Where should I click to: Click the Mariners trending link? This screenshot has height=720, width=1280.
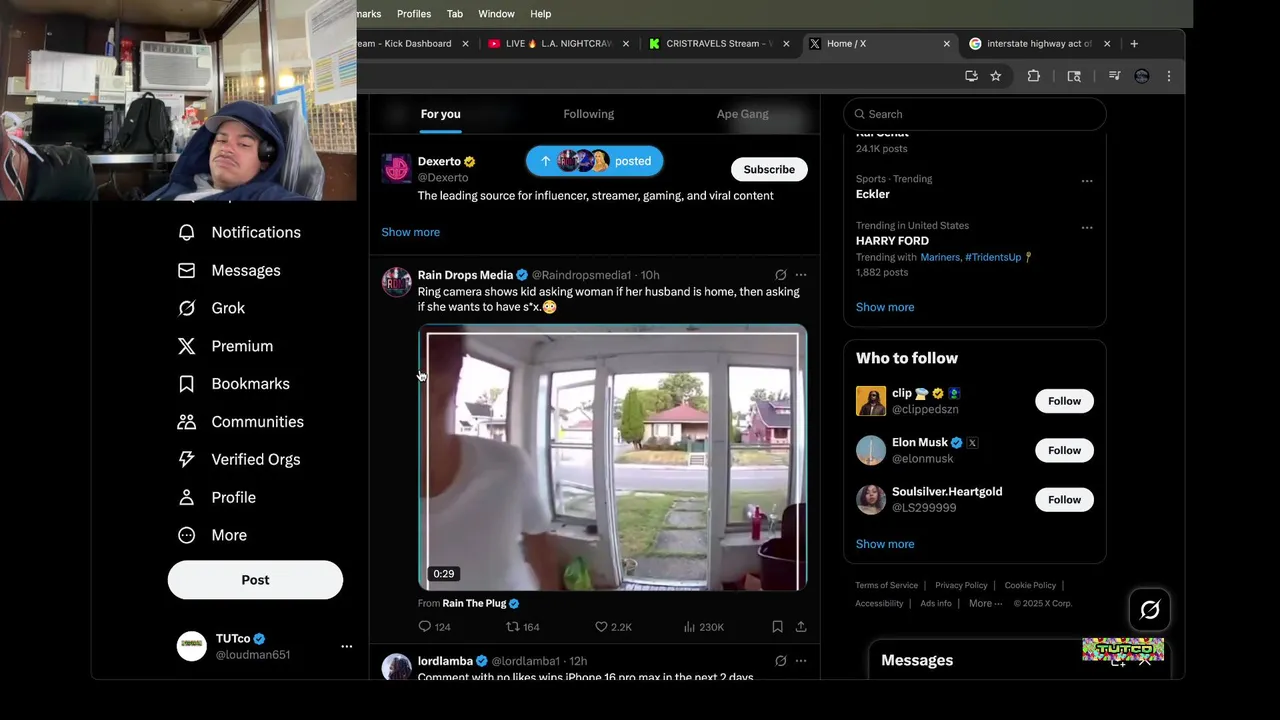point(941,257)
